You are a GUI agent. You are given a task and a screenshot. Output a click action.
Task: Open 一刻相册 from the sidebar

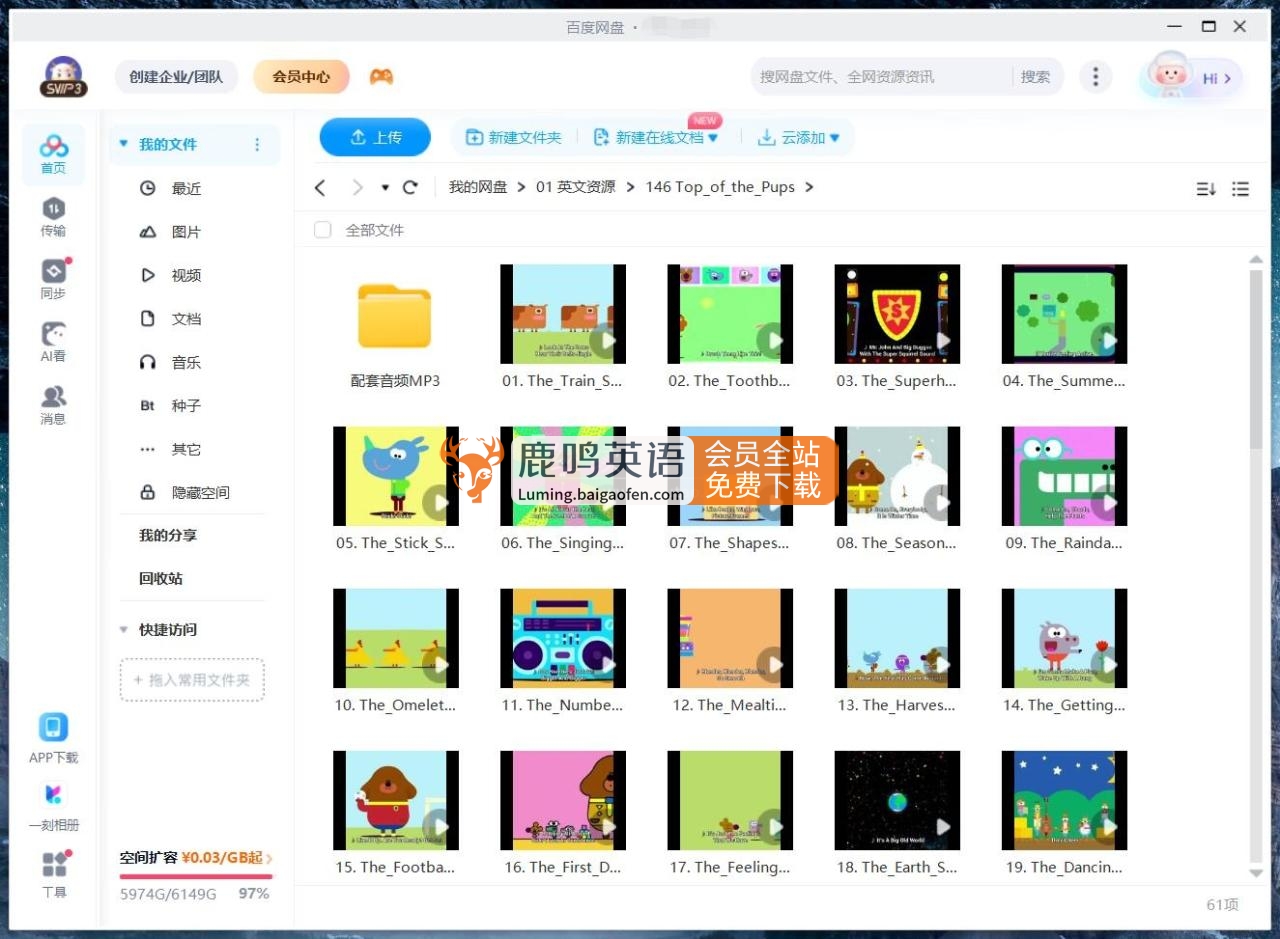[53, 803]
